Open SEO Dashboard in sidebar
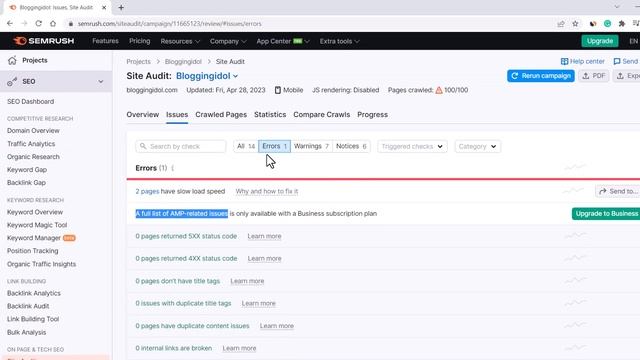The image size is (640, 360). pos(30,102)
